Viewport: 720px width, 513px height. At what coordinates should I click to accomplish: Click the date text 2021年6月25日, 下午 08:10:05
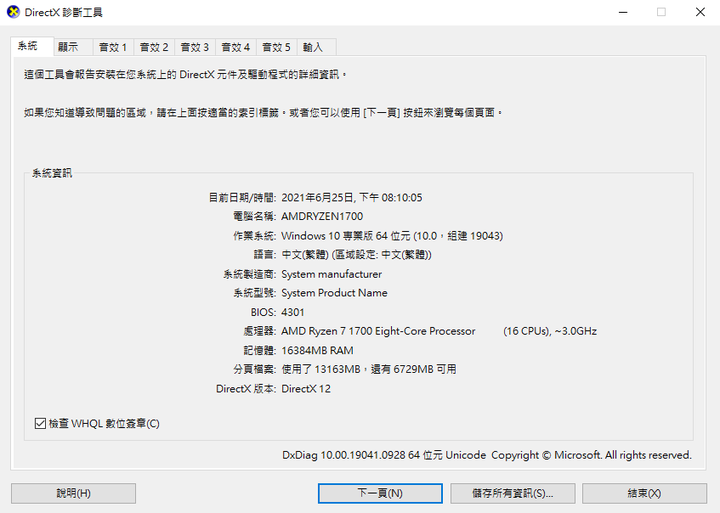click(352, 197)
